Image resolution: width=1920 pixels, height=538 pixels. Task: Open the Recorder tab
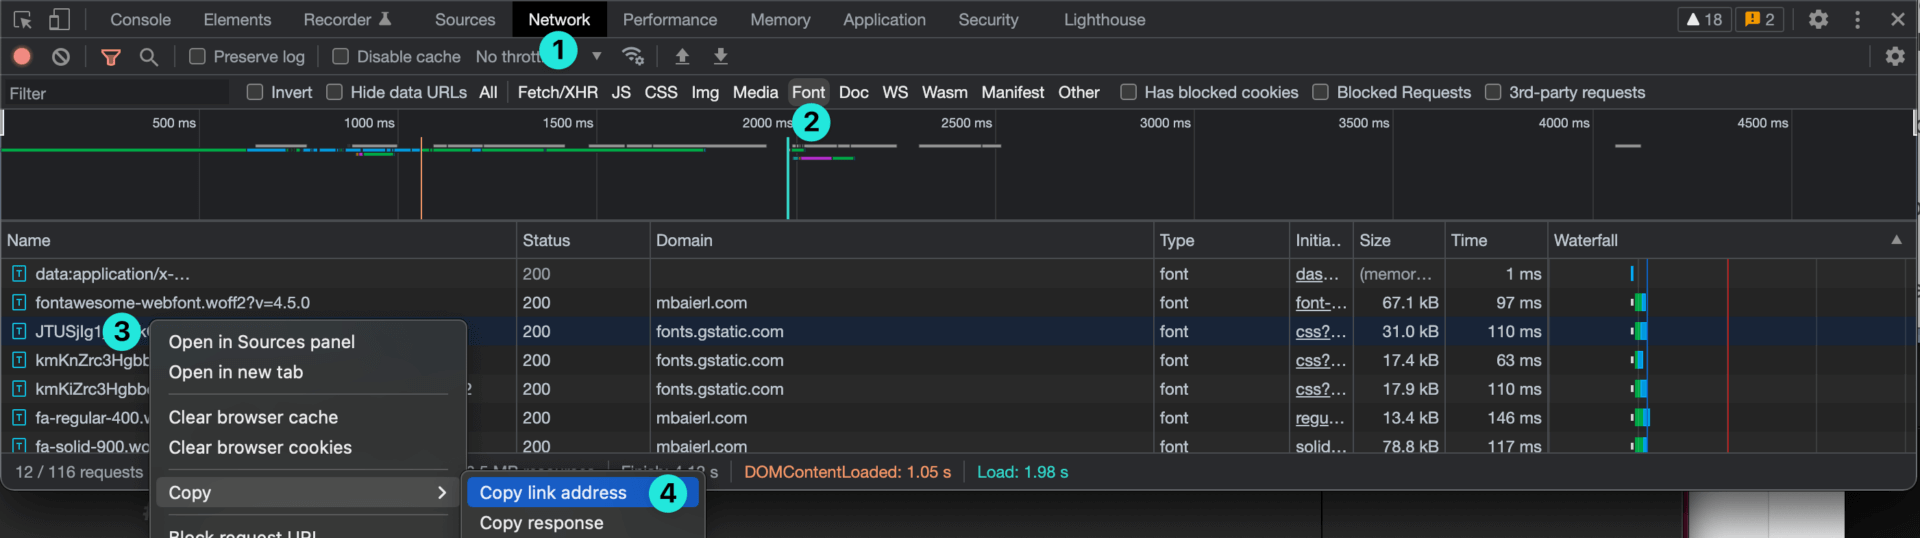coord(347,19)
